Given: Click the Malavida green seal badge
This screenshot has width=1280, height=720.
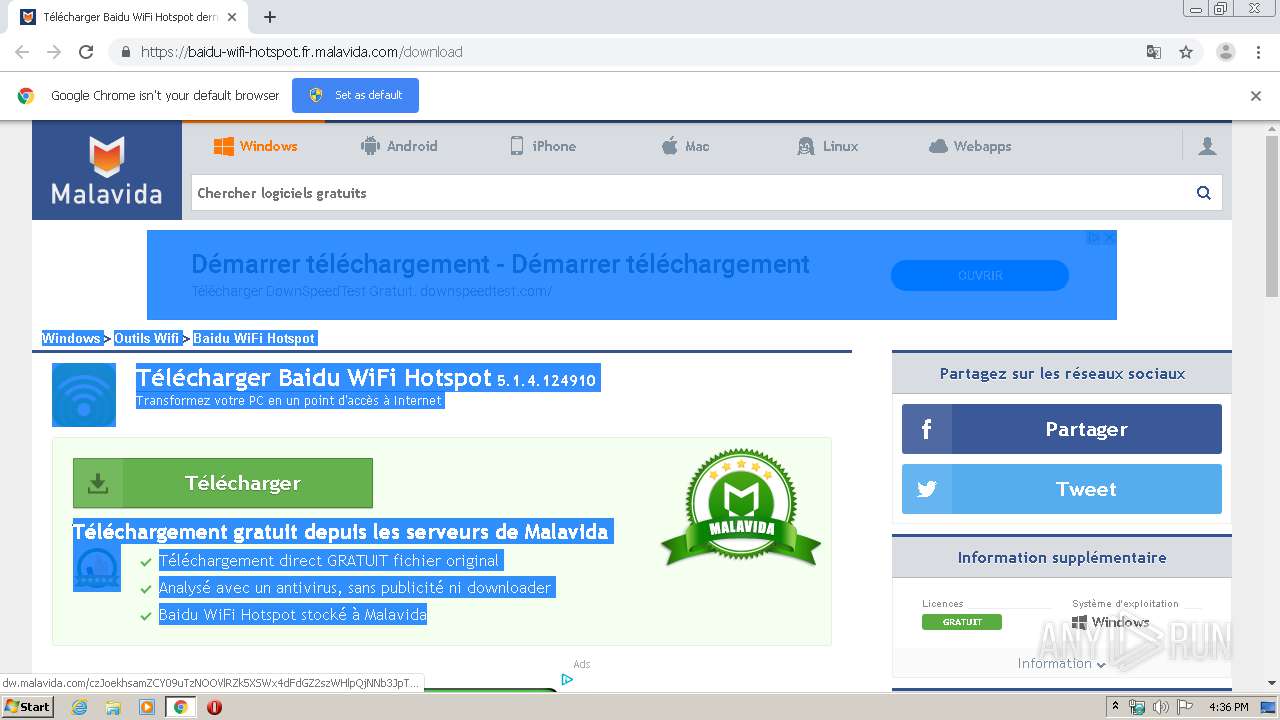Looking at the screenshot, I should pyautogui.click(x=741, y=507).
